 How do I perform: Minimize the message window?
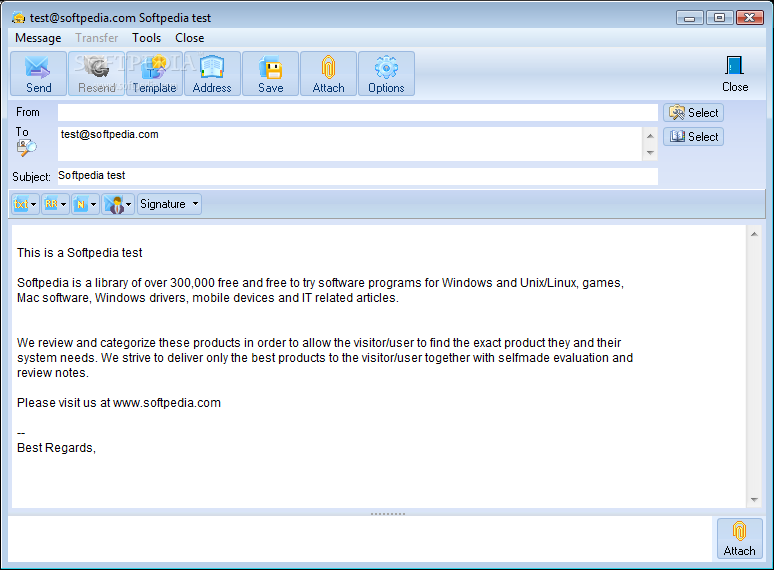pyautogui.click(x=690, y=18)
